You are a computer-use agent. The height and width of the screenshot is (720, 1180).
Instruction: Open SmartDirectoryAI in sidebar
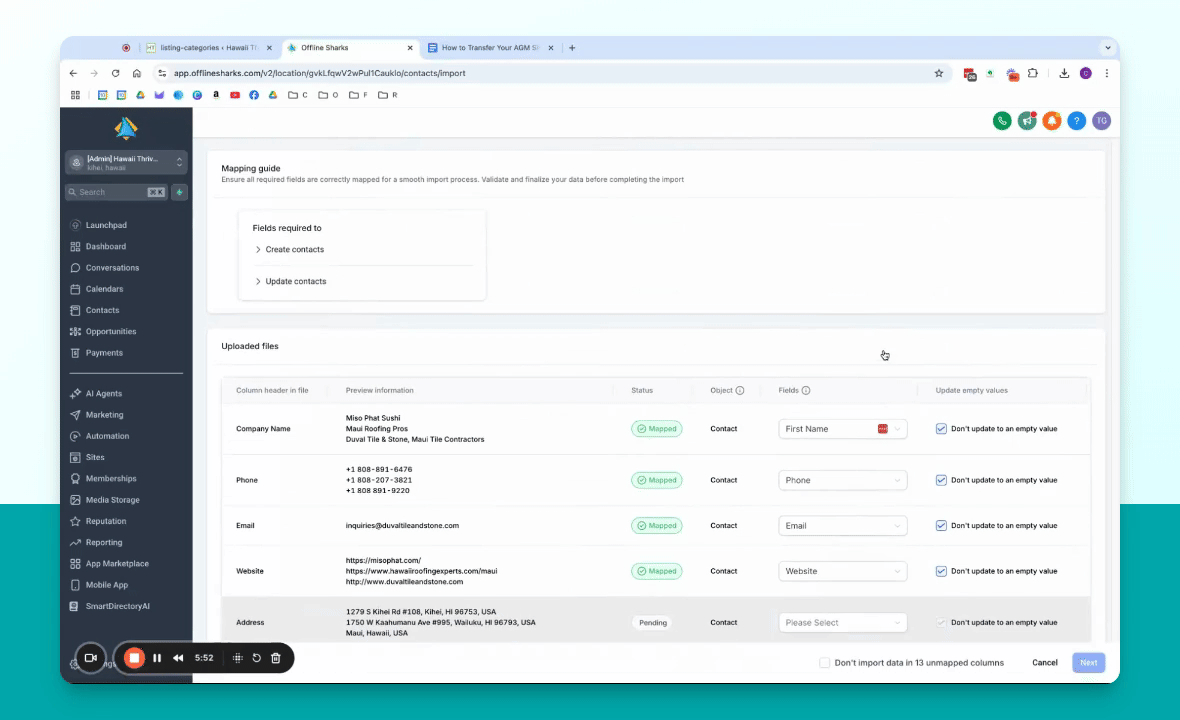[x=117, y=606]
